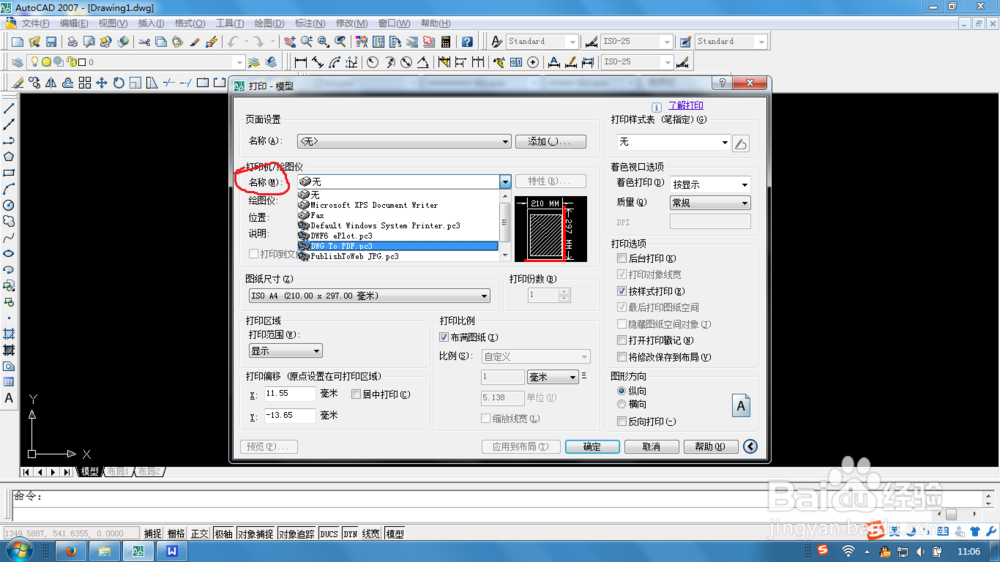Viewport: 1000px width, 562px height.
Task: Open the Layer Properties Manager icon
Action: point(17,62)
